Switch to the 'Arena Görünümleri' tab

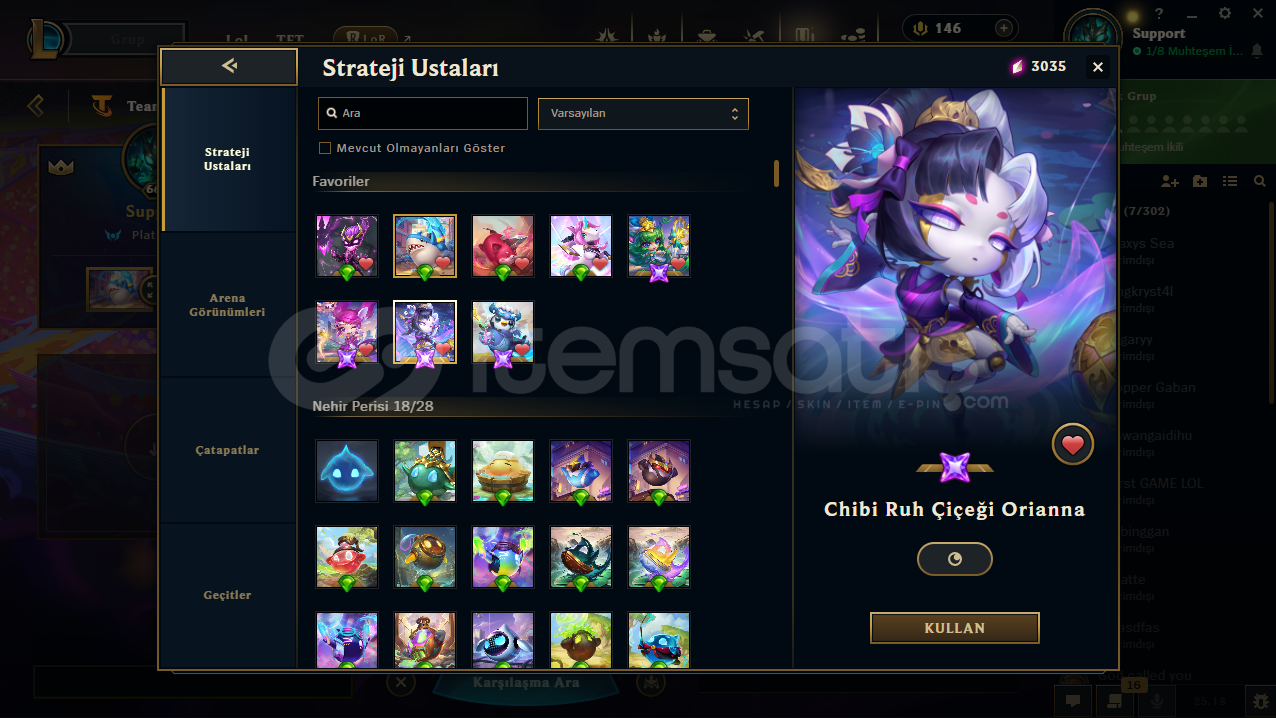click(227, 305)
